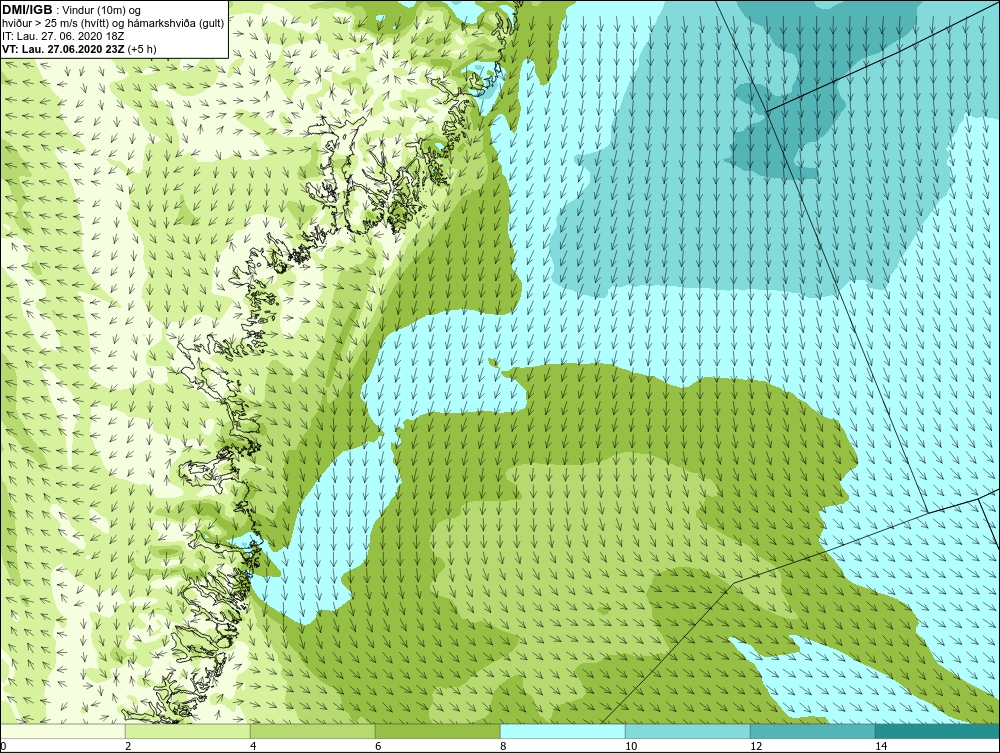Select the 0–2 m/s palest legend swatch
1000x753 pixels.
62,731
